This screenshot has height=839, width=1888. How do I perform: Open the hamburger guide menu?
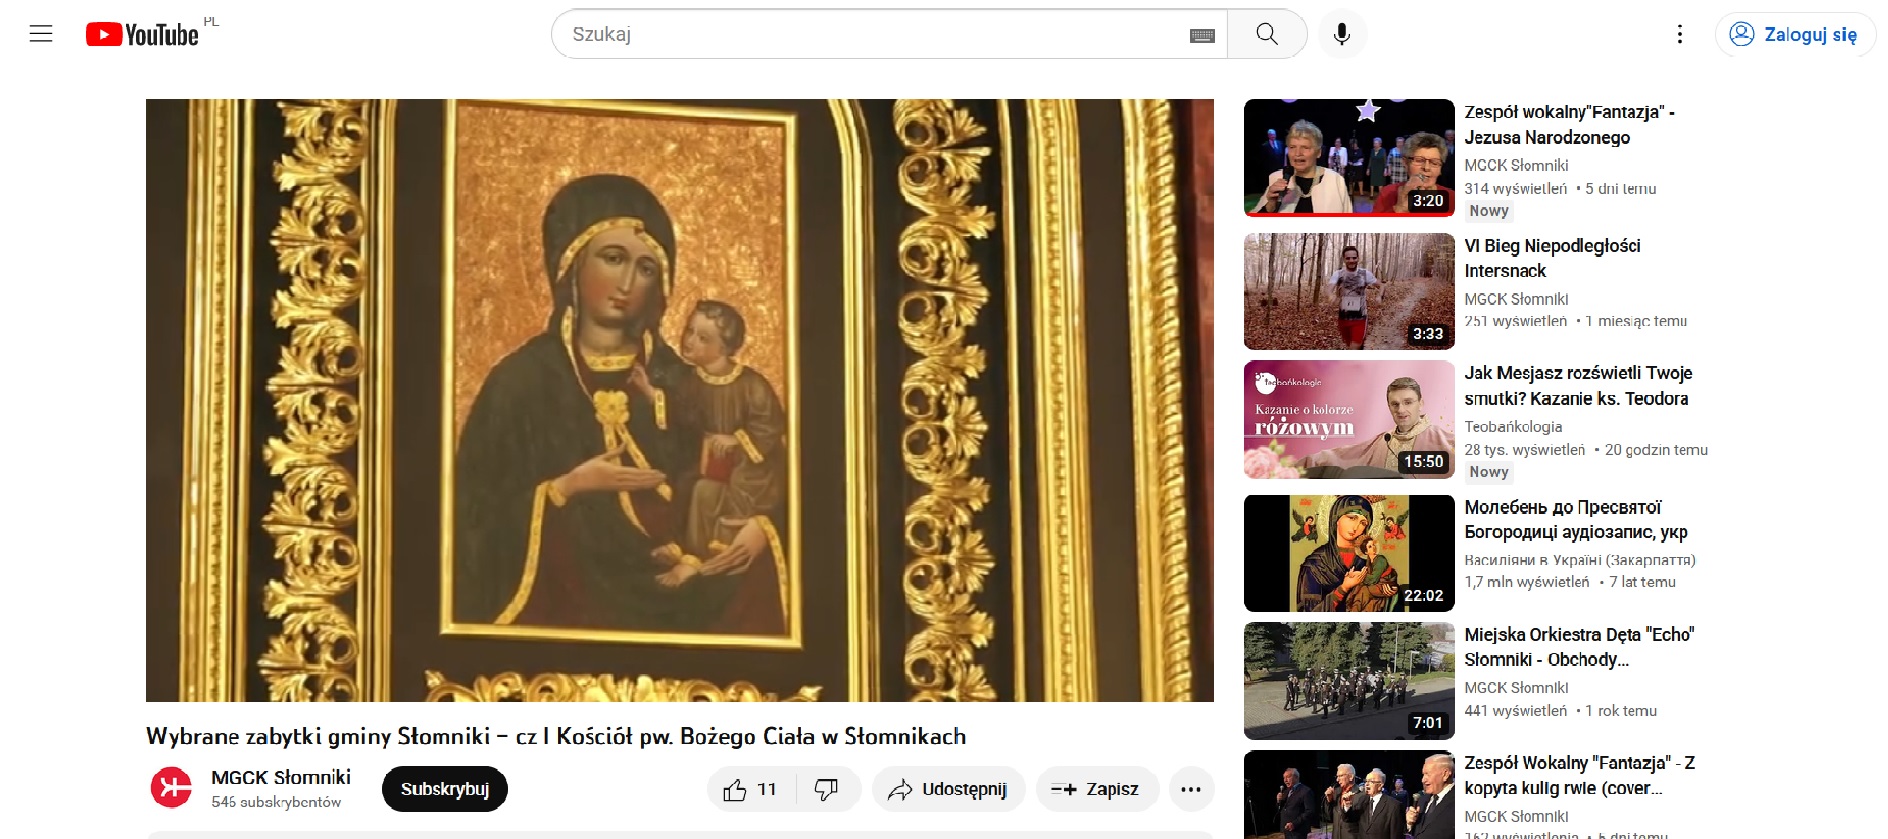41,34
